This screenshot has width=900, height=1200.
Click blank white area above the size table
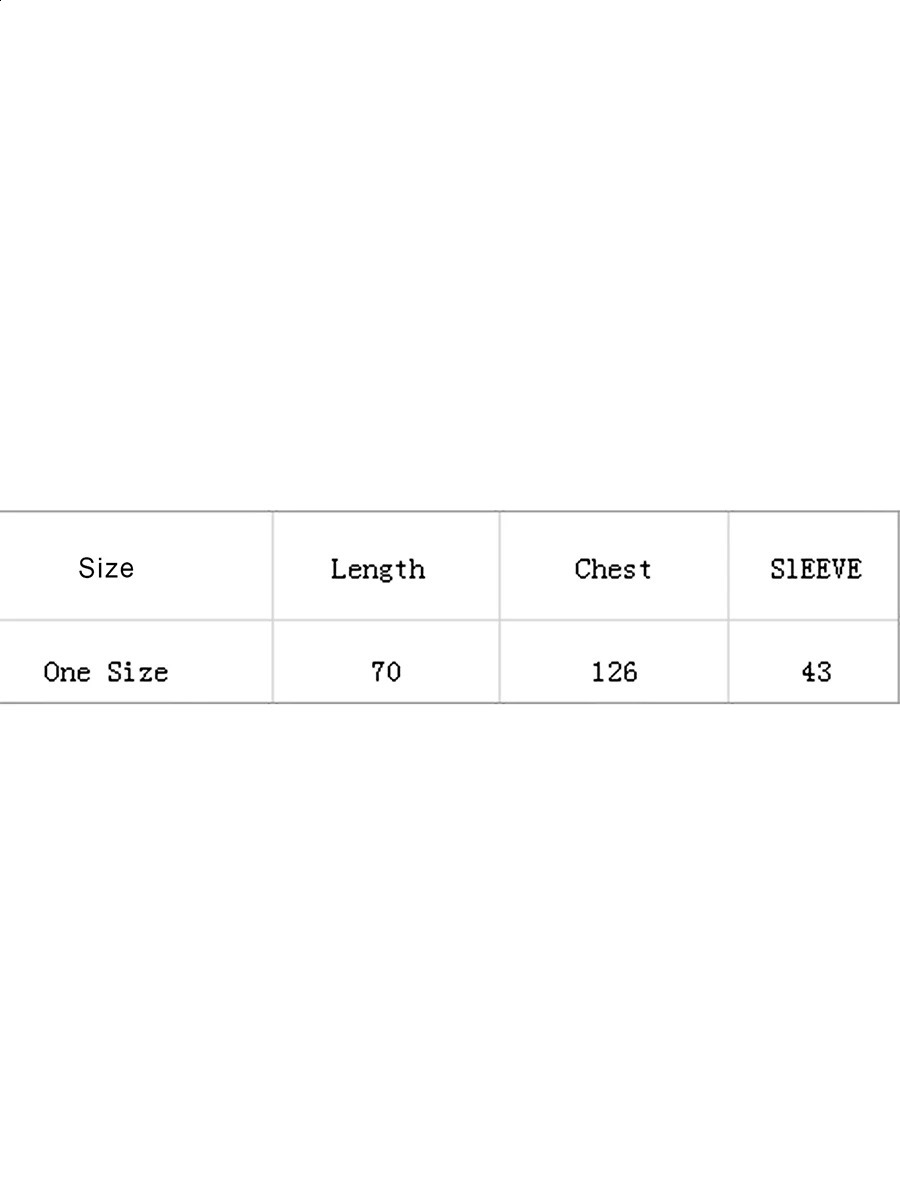(450, 250)
